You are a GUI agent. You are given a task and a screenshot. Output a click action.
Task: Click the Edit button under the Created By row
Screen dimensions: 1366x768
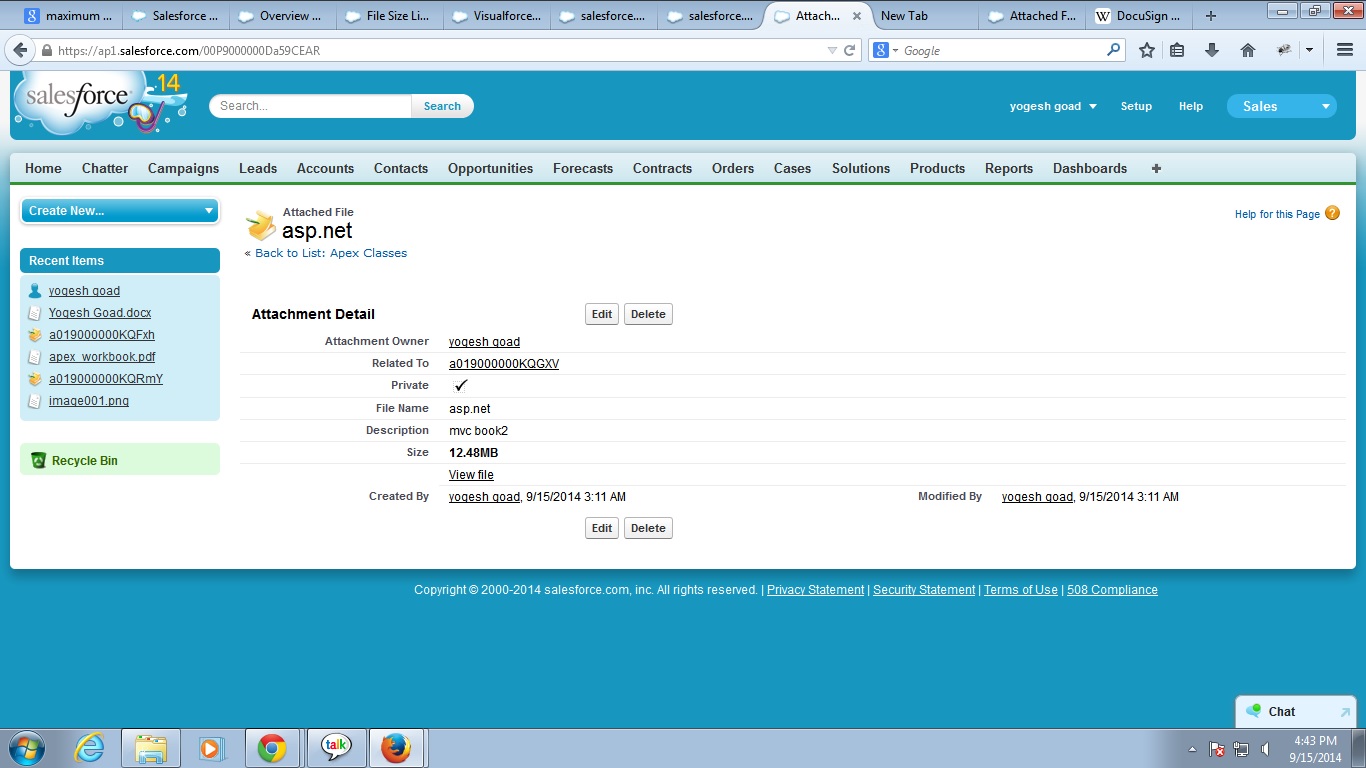pos(602,528)
